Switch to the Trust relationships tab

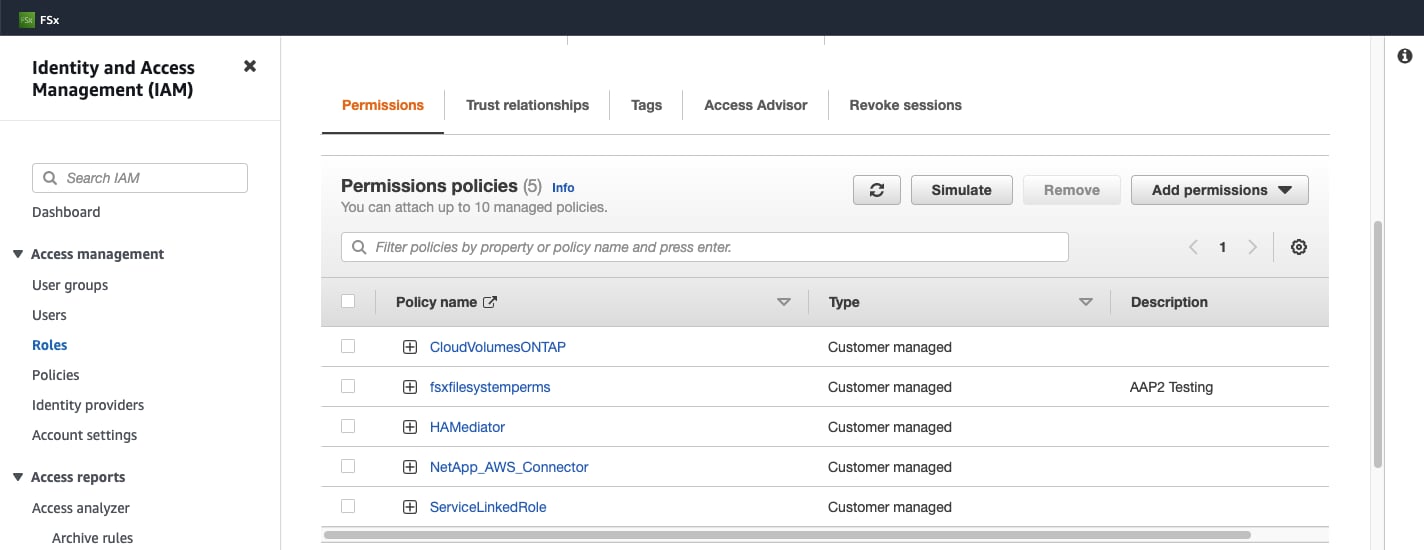[x=527, y=105]
